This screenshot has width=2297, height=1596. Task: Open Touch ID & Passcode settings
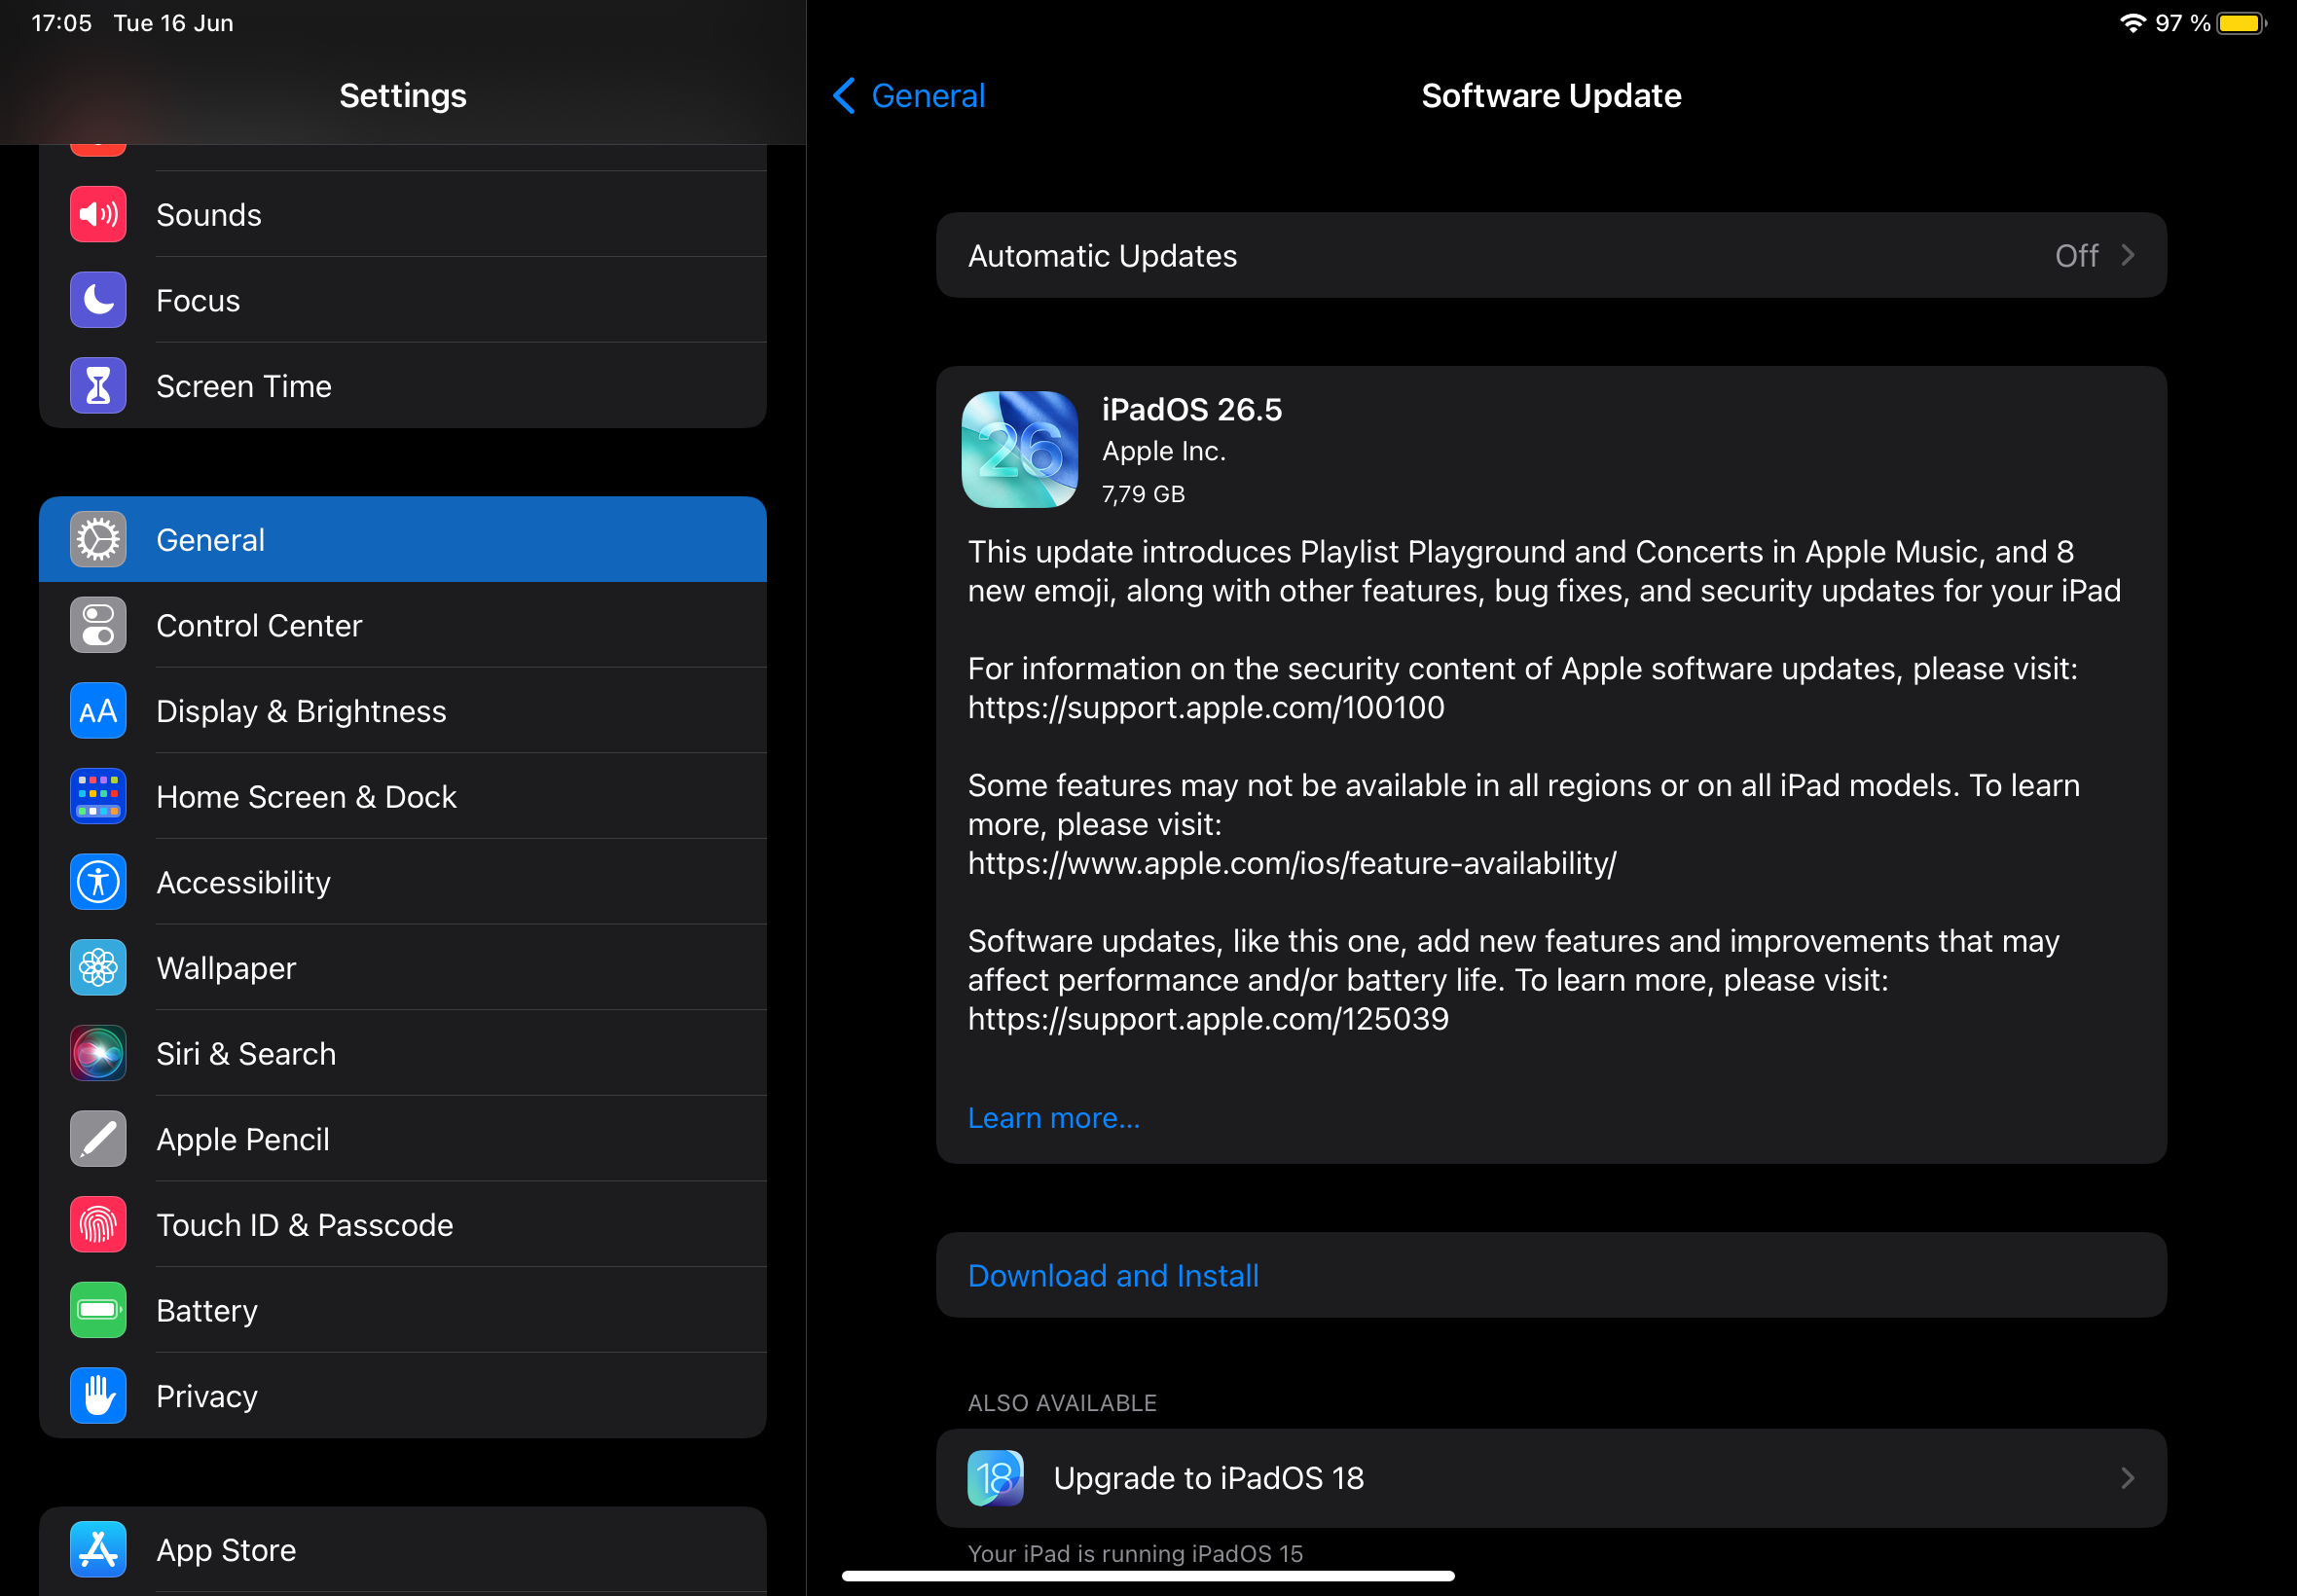(x=403, y=1225)
